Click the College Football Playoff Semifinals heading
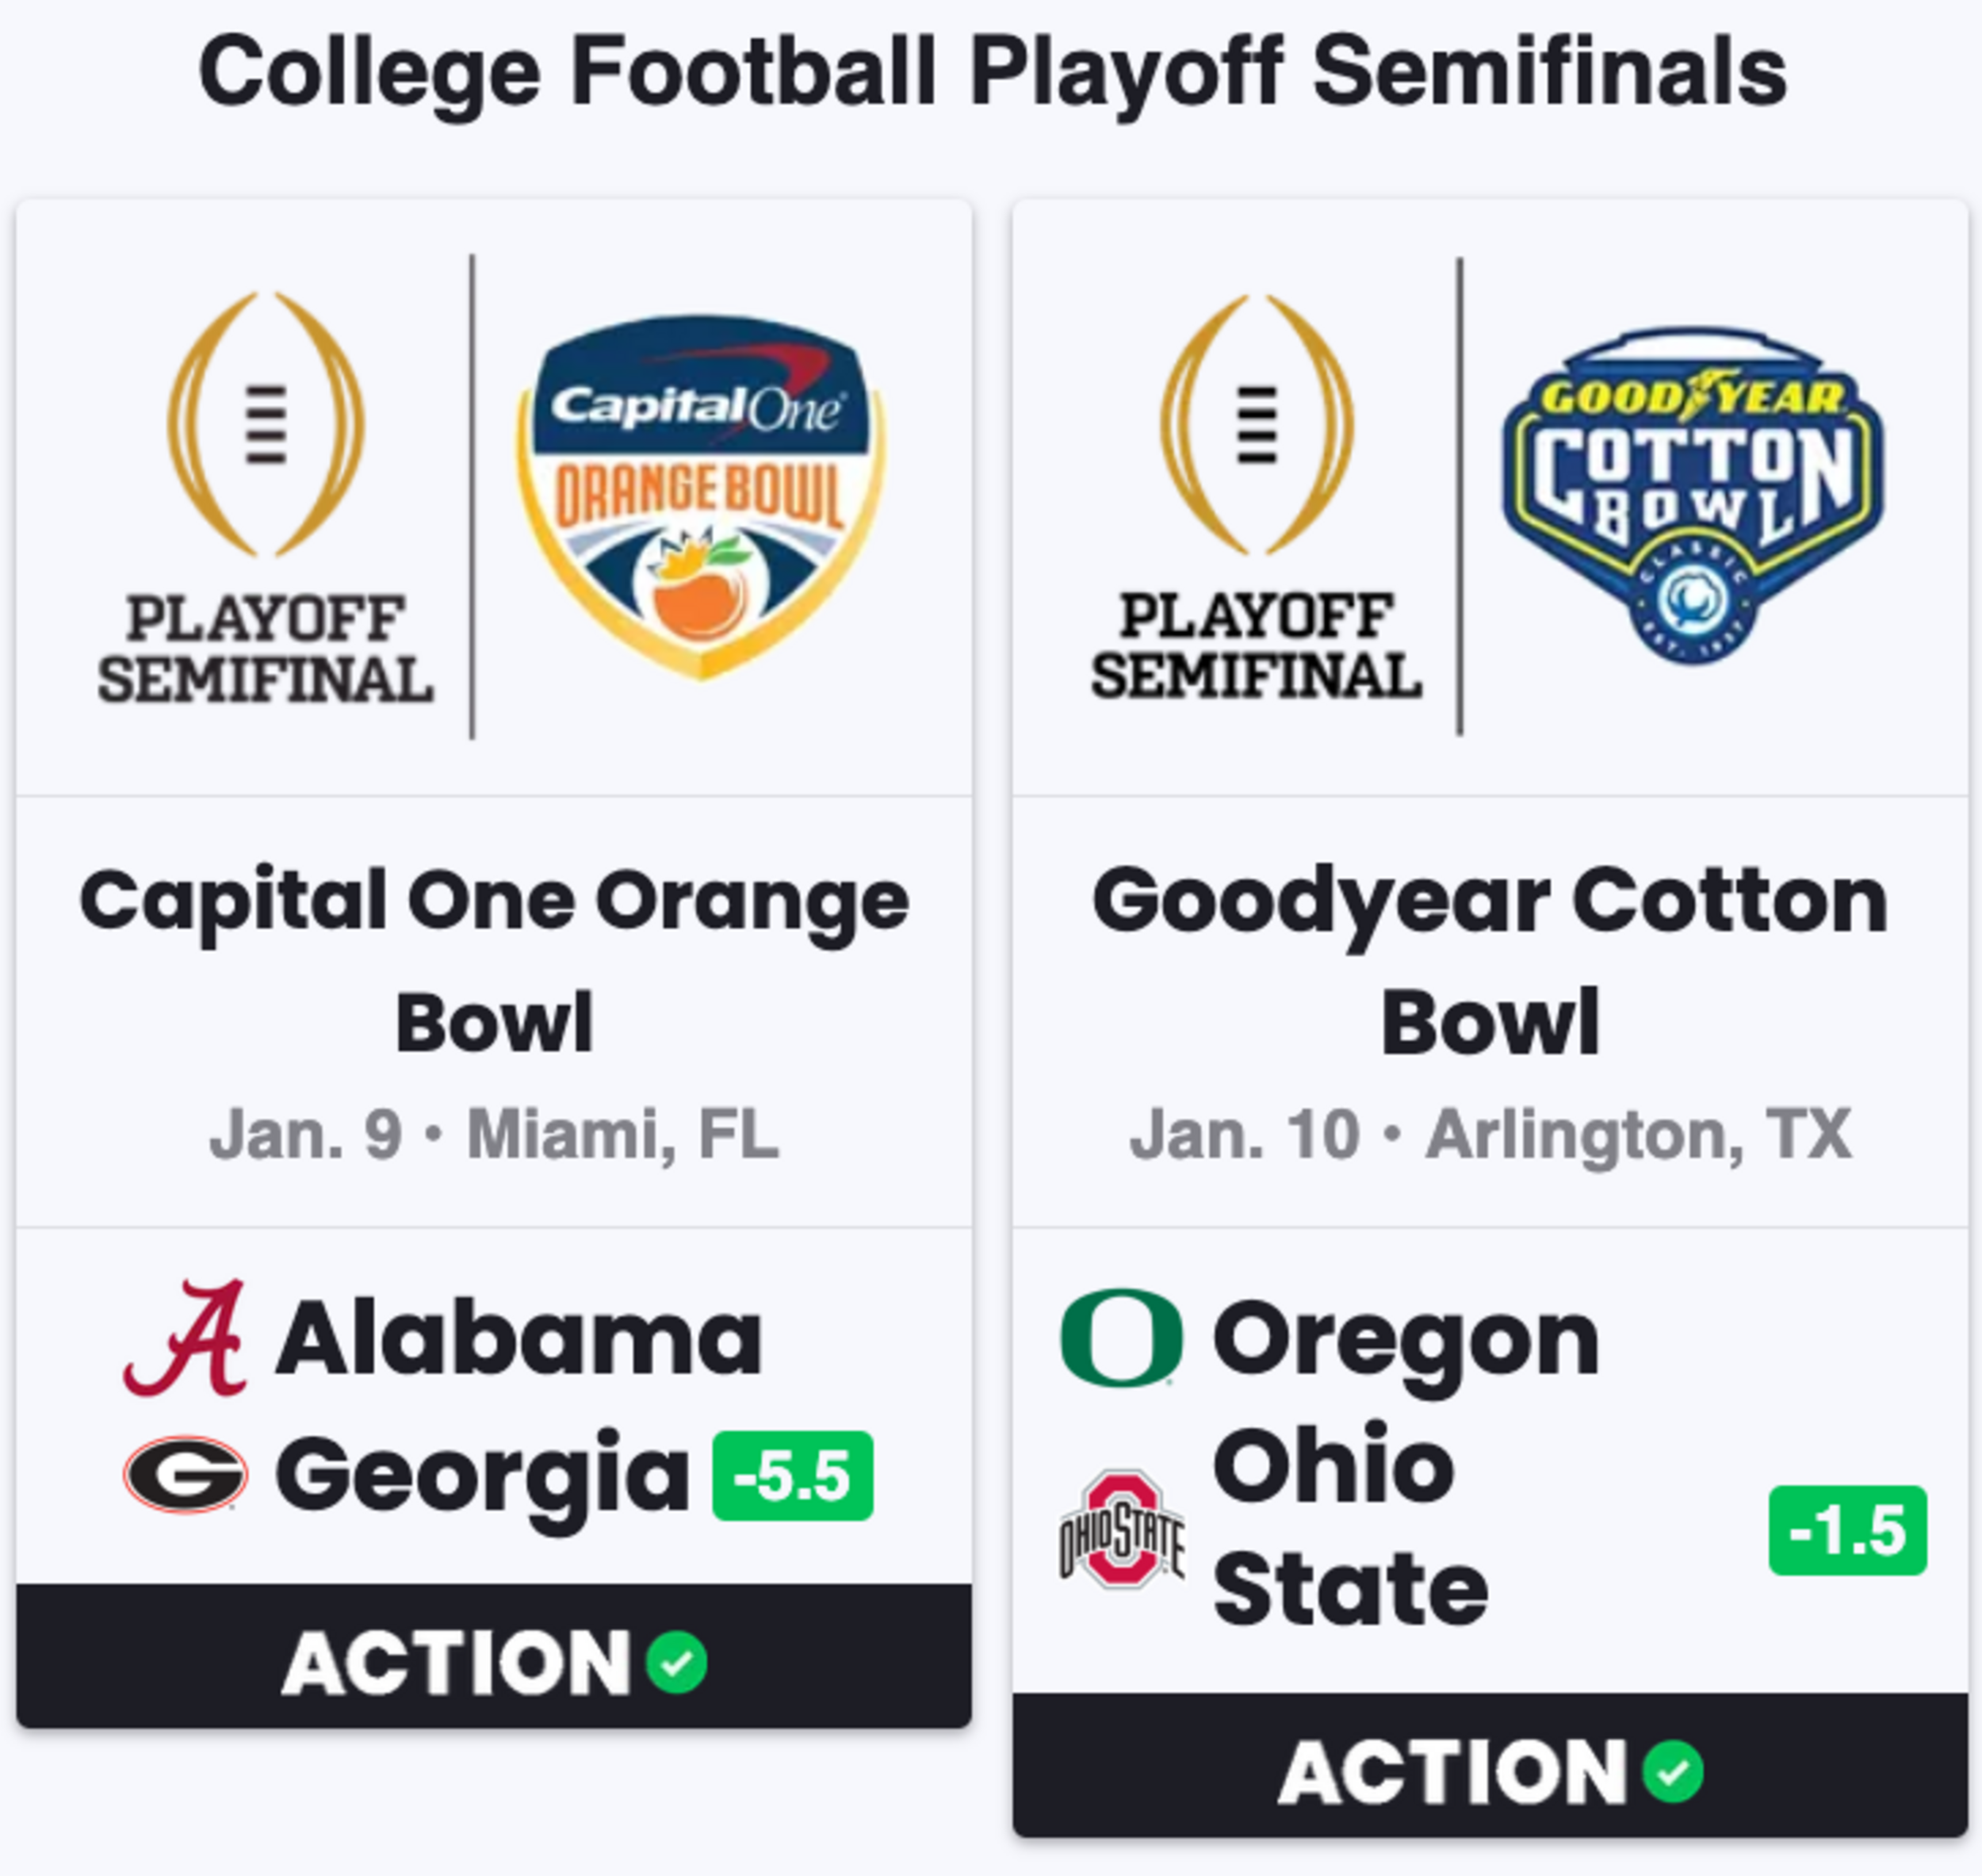This screenshot has height=1876, width=1982. 993,73
